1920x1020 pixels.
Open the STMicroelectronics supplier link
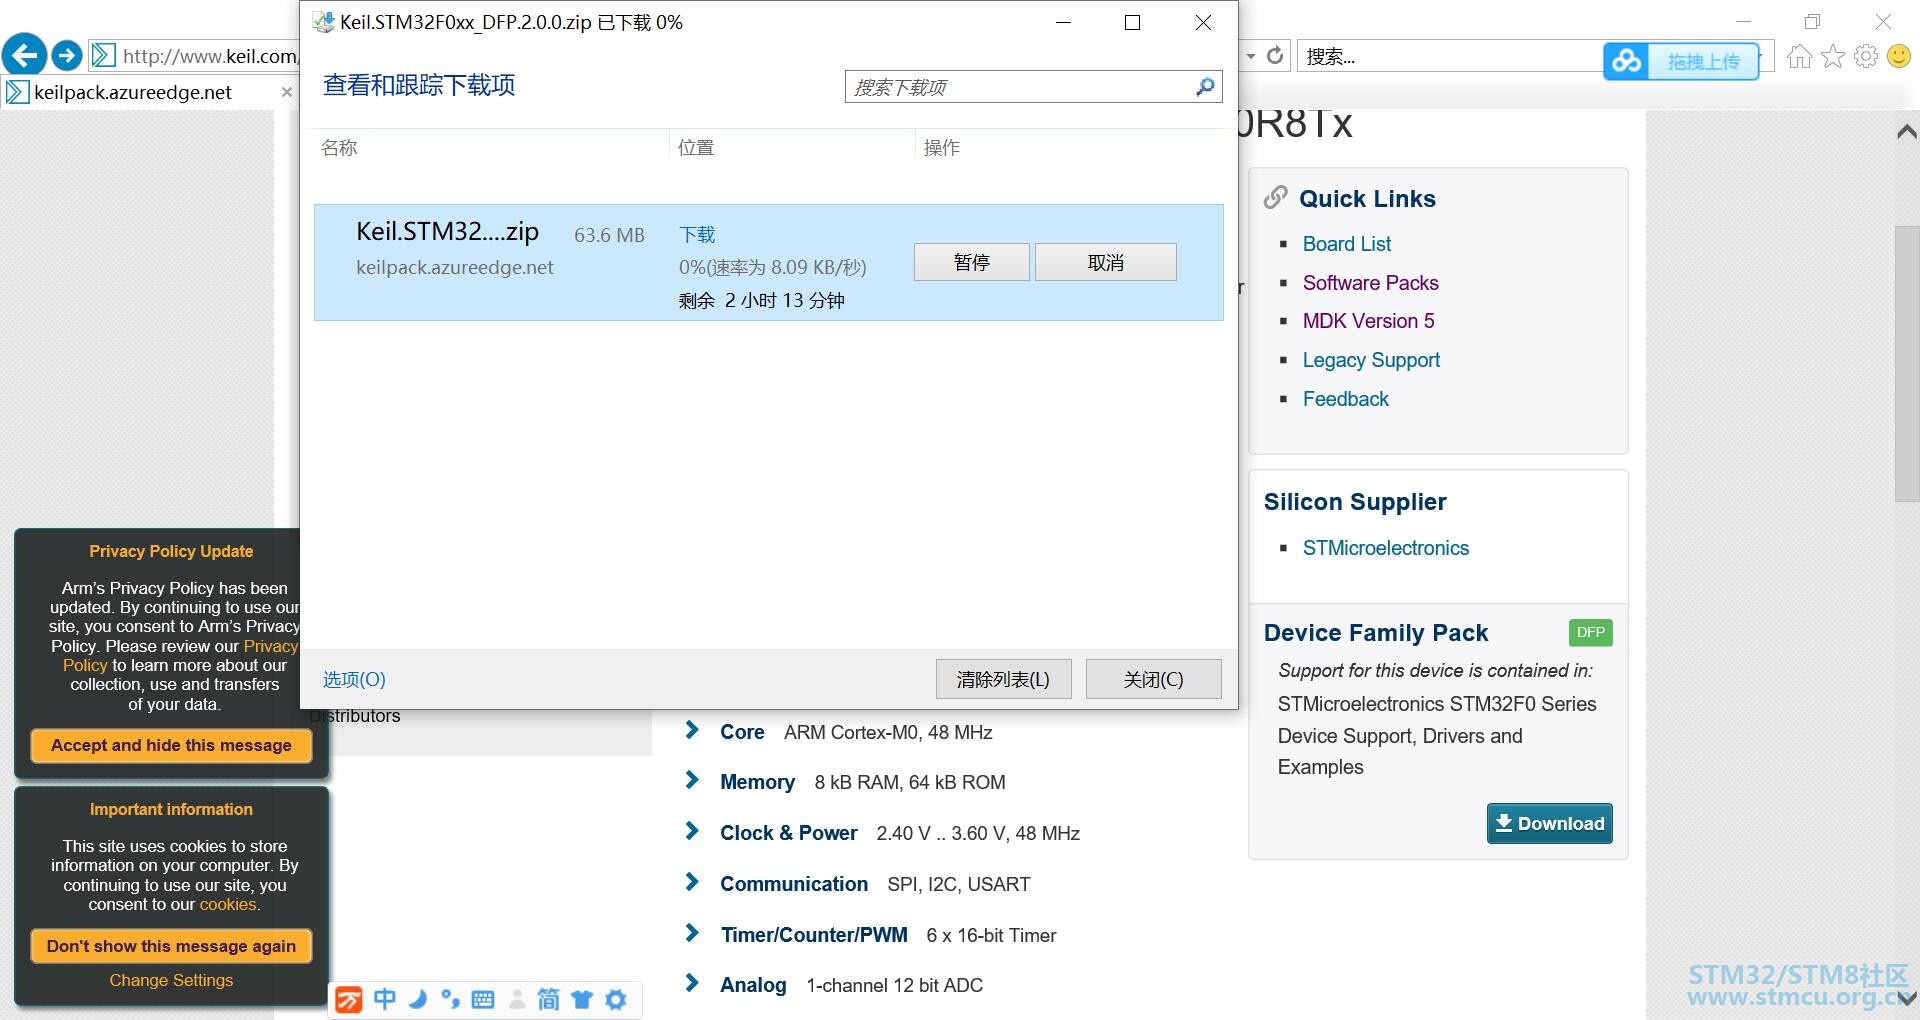1385,548
